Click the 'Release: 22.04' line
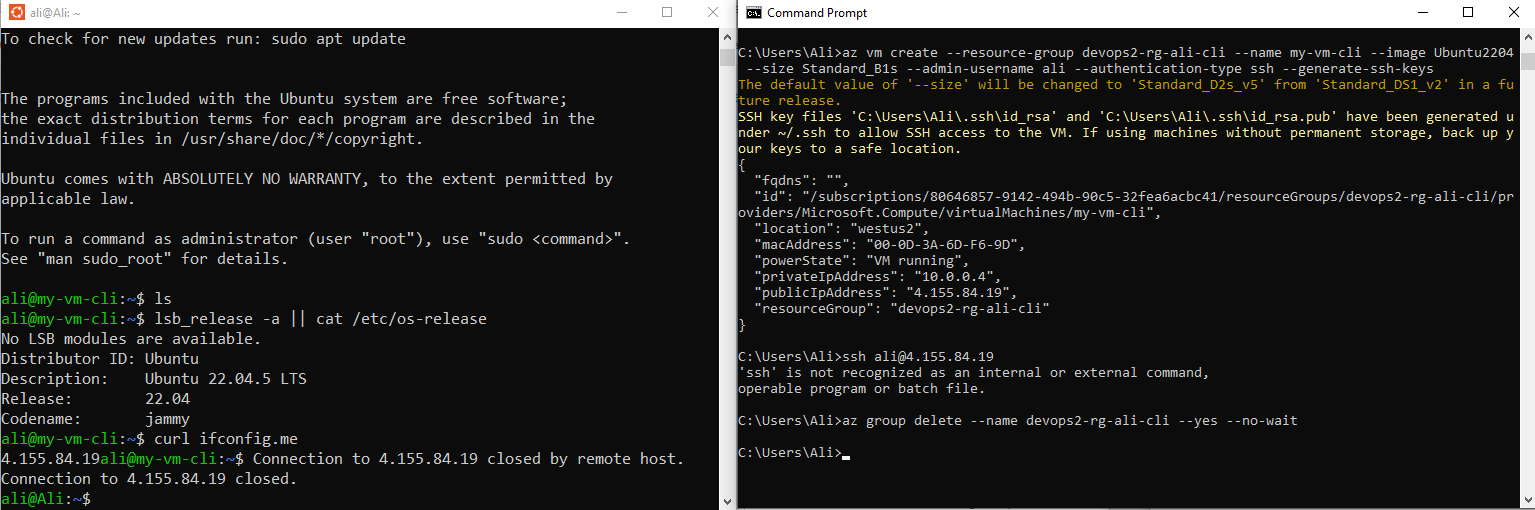Image resolution: width=1535 pixels, height=510 pixels. coord(95,399)
